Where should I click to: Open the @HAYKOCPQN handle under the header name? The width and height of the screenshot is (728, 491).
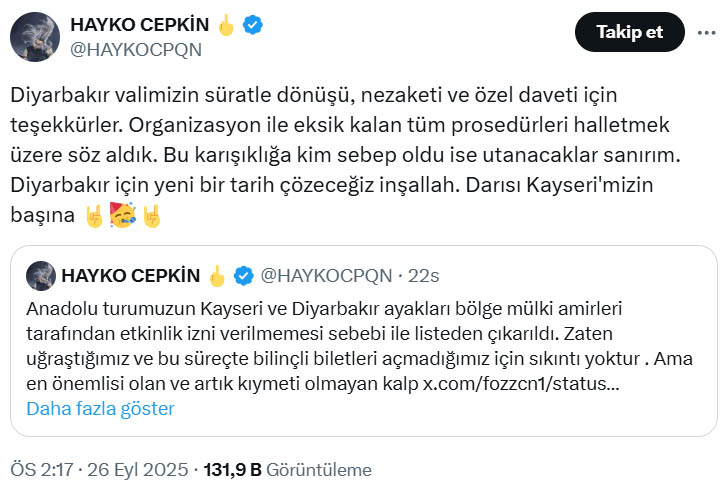[x=135, y=48]
